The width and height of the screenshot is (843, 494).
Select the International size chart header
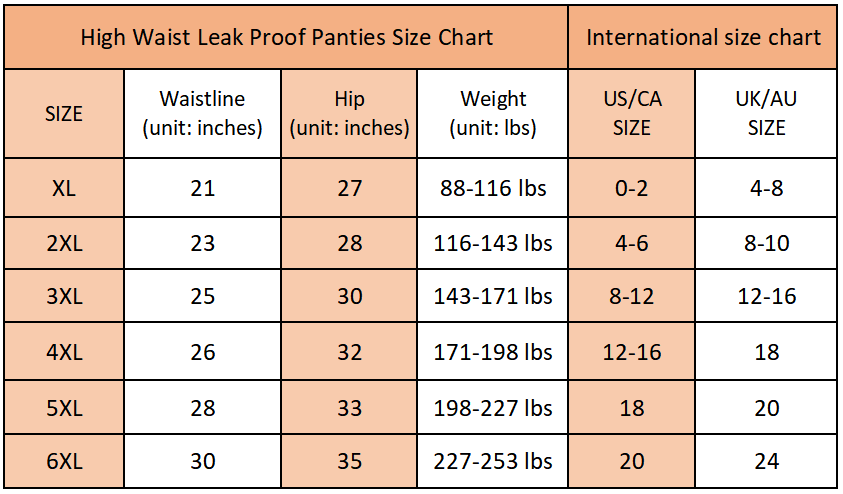point(703,37)
